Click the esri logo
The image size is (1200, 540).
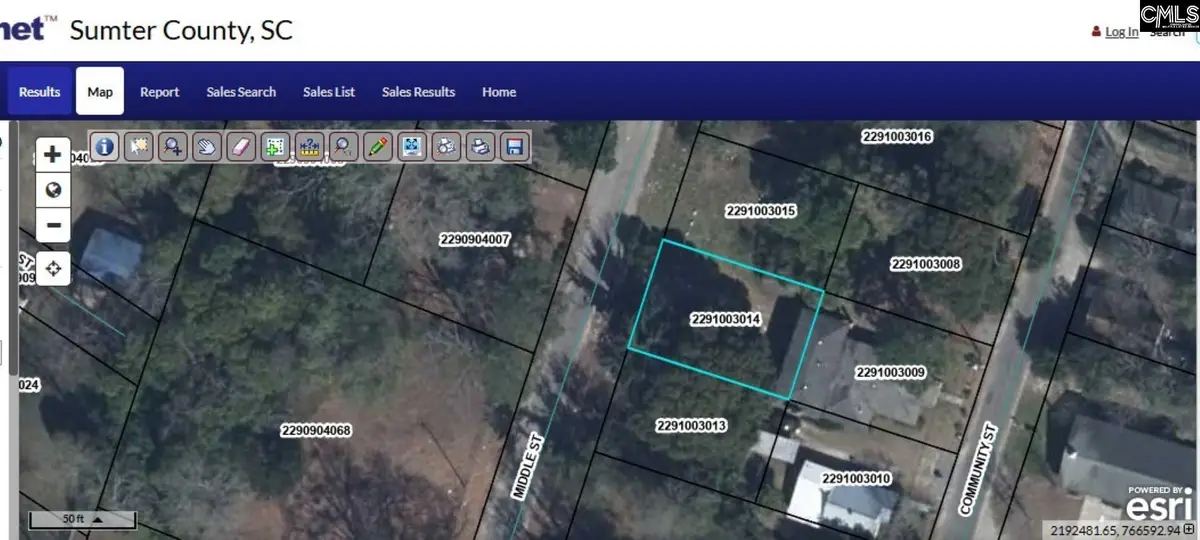point(1159,504)
